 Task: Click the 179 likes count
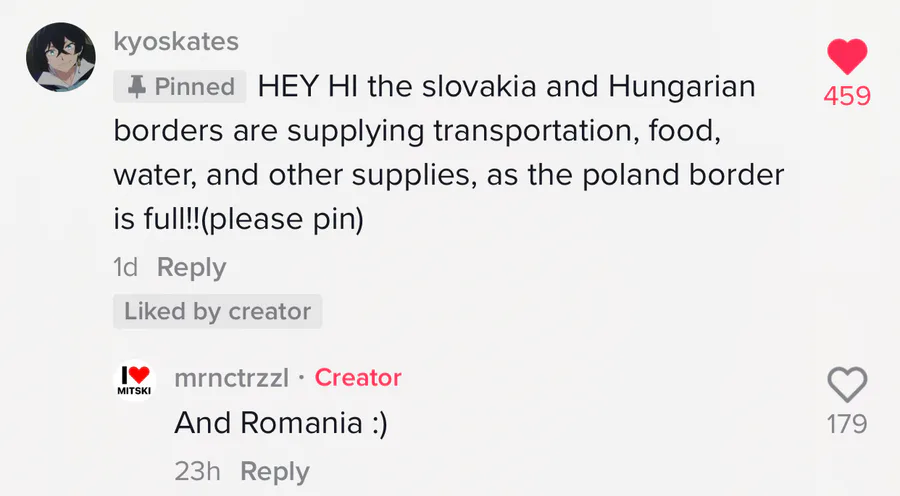point(846,424)
